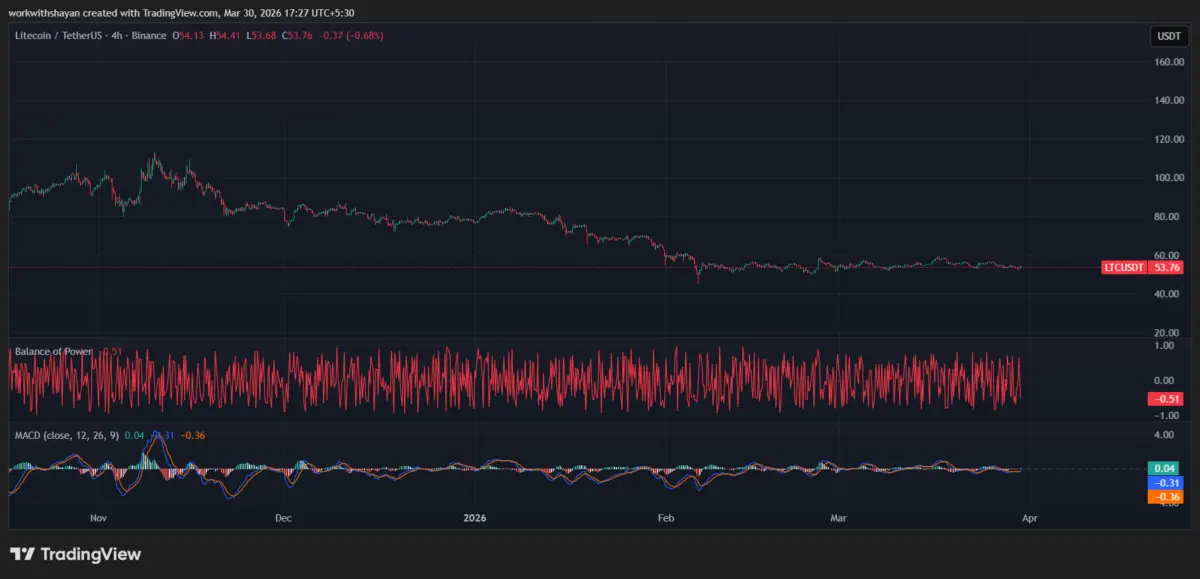Click the MACD green 0.04 value badge

[x=1162, y=466]
